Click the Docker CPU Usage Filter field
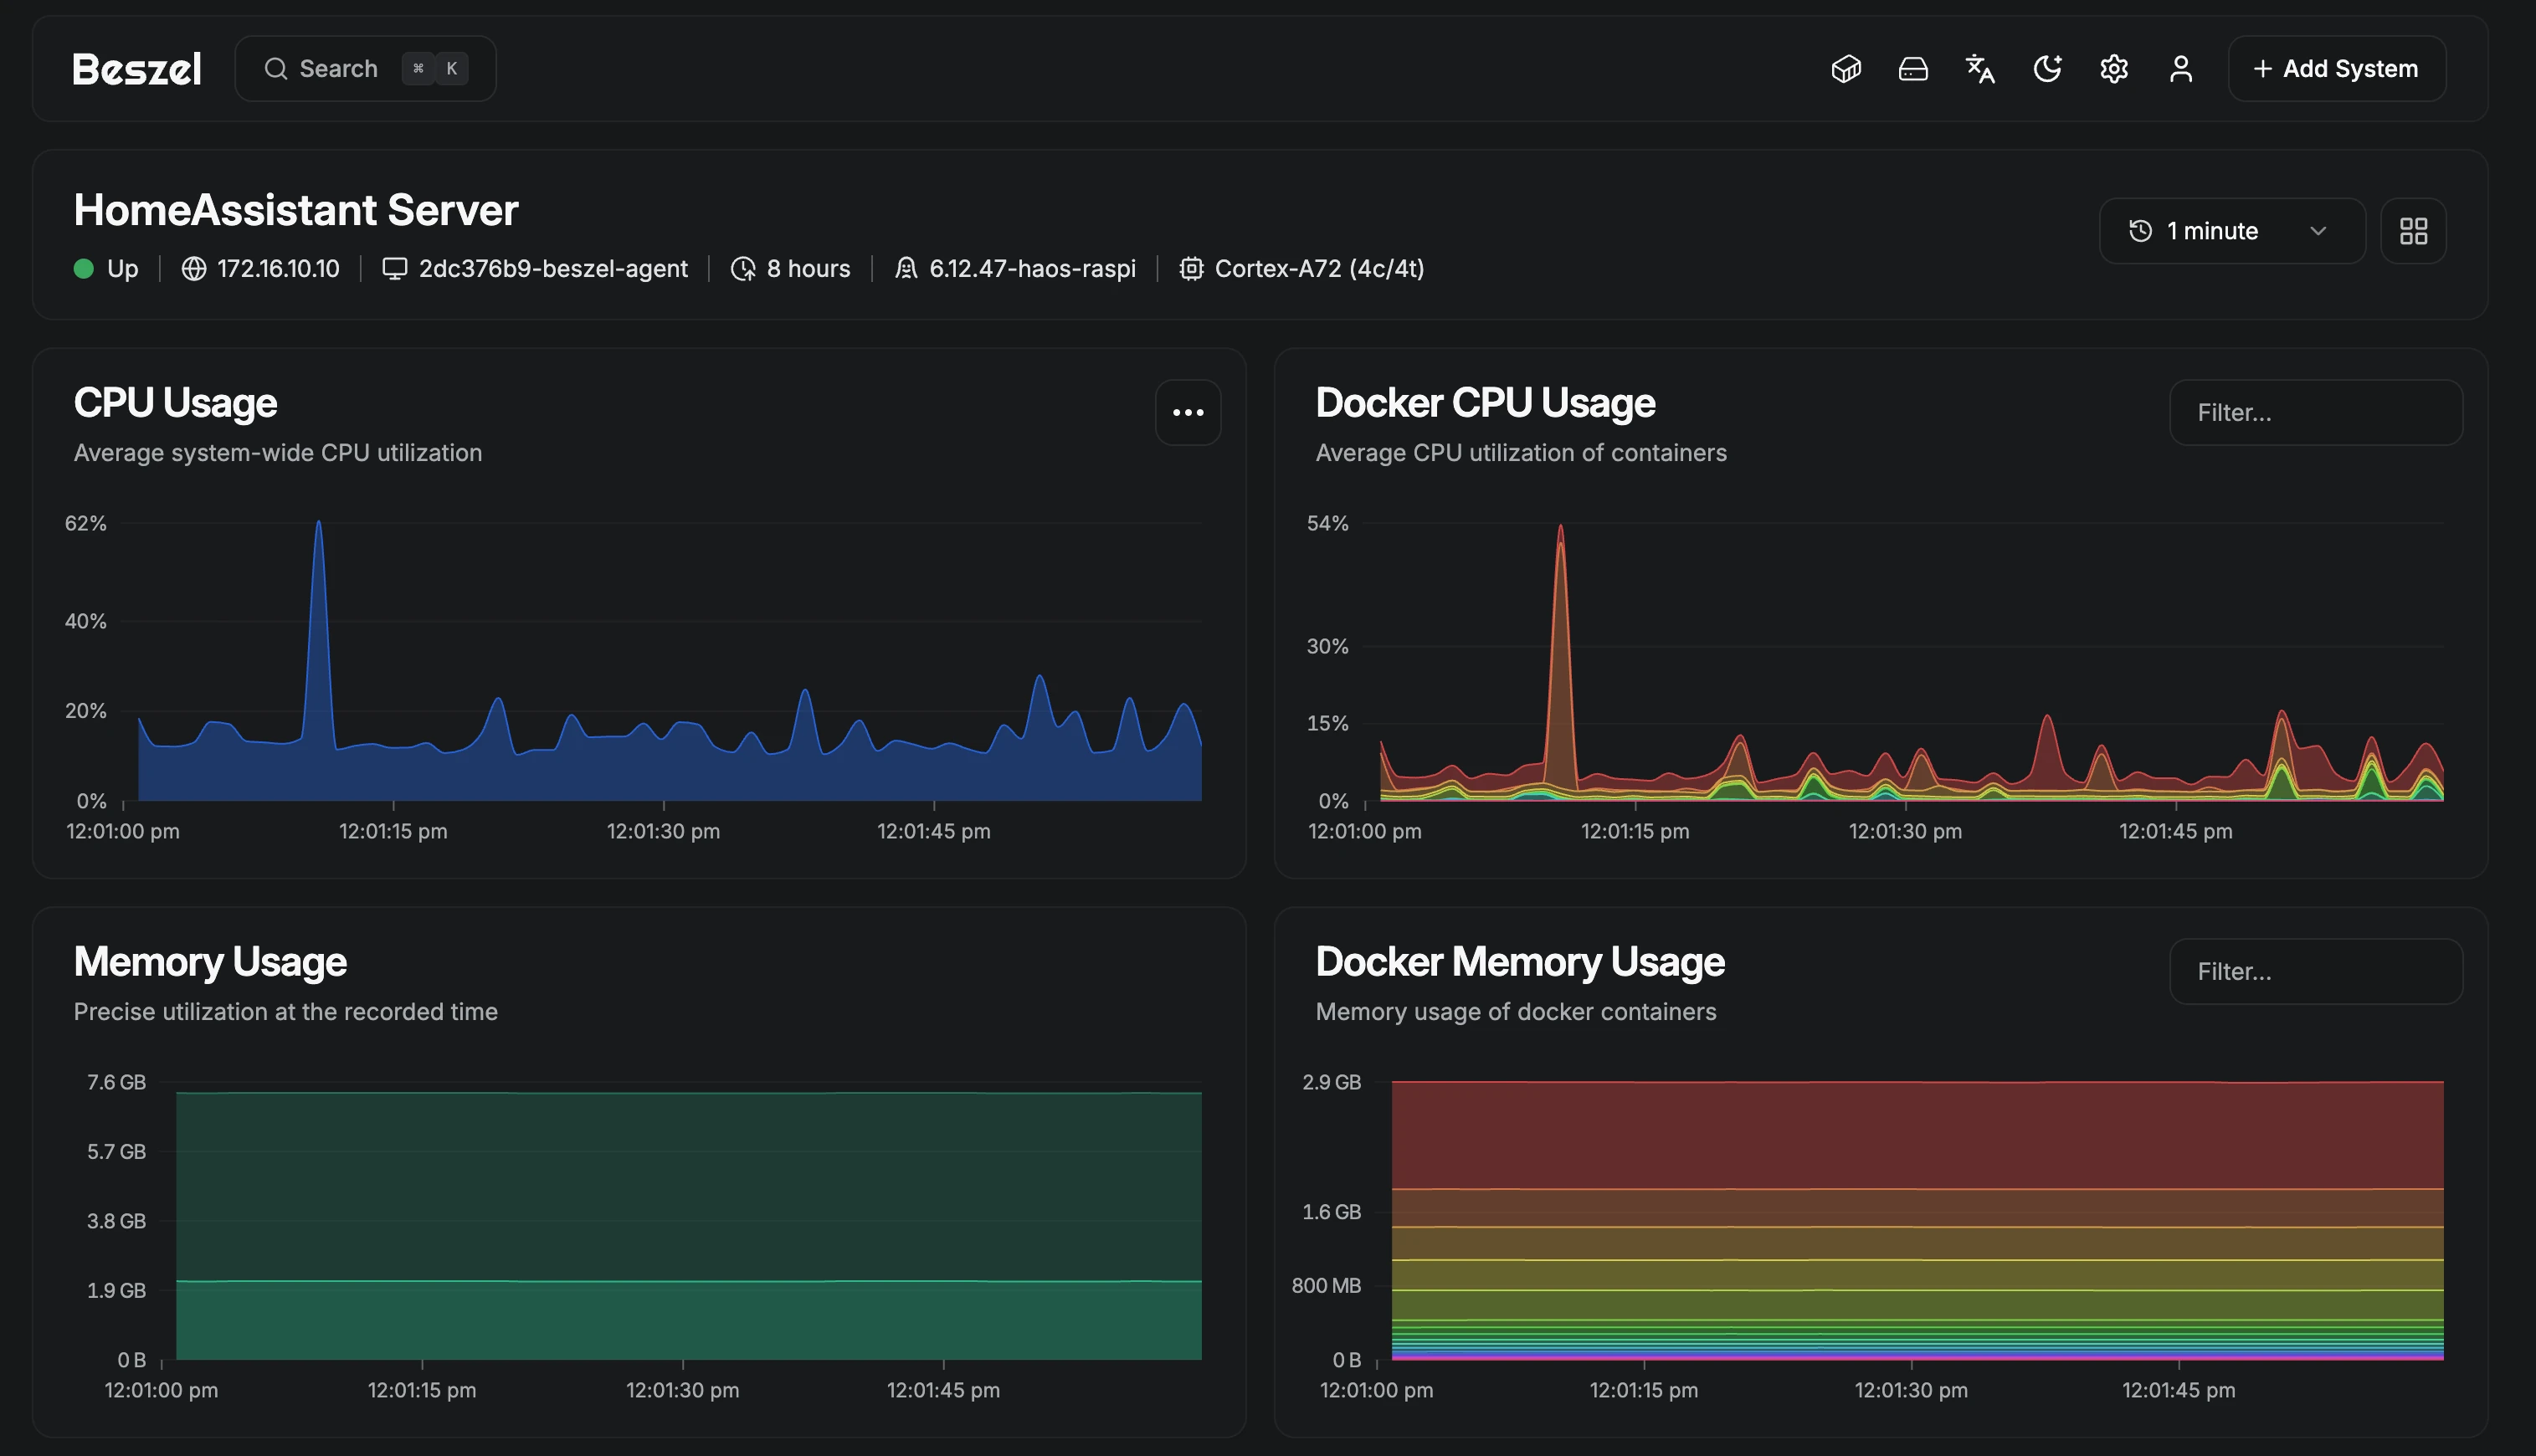This screenshot has width=2536, height=1456. coord(2316,412)
